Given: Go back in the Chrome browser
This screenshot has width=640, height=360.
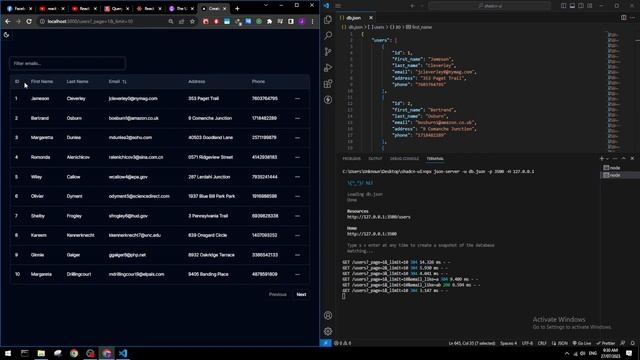Looking at the screenshot, I should coord(8,21).
